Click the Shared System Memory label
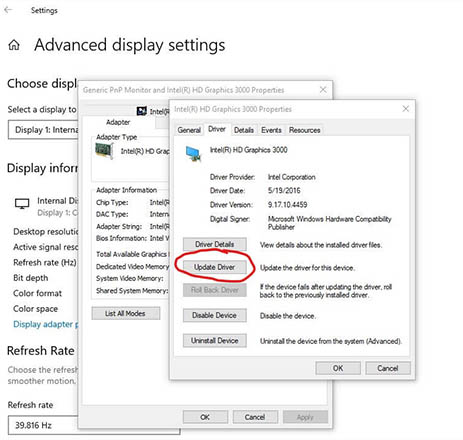 132,291
